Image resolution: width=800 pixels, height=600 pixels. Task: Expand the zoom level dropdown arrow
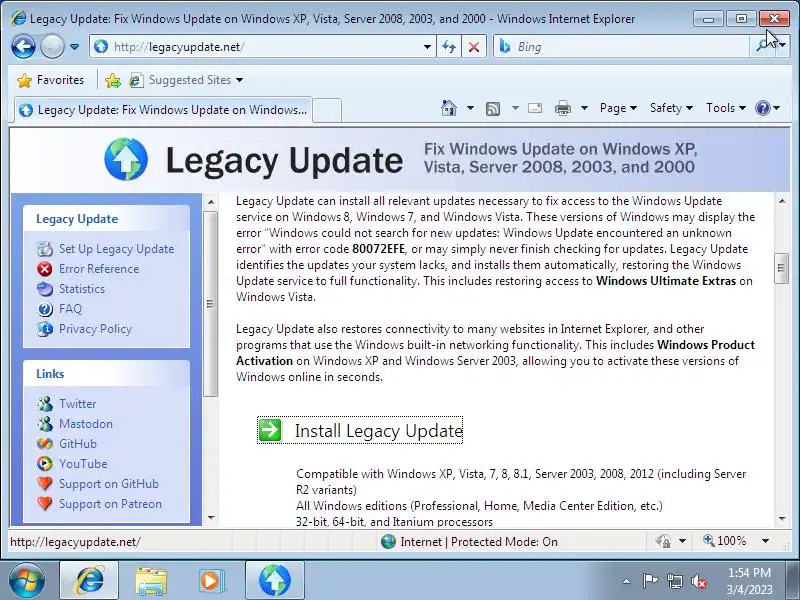coord(765,541)
